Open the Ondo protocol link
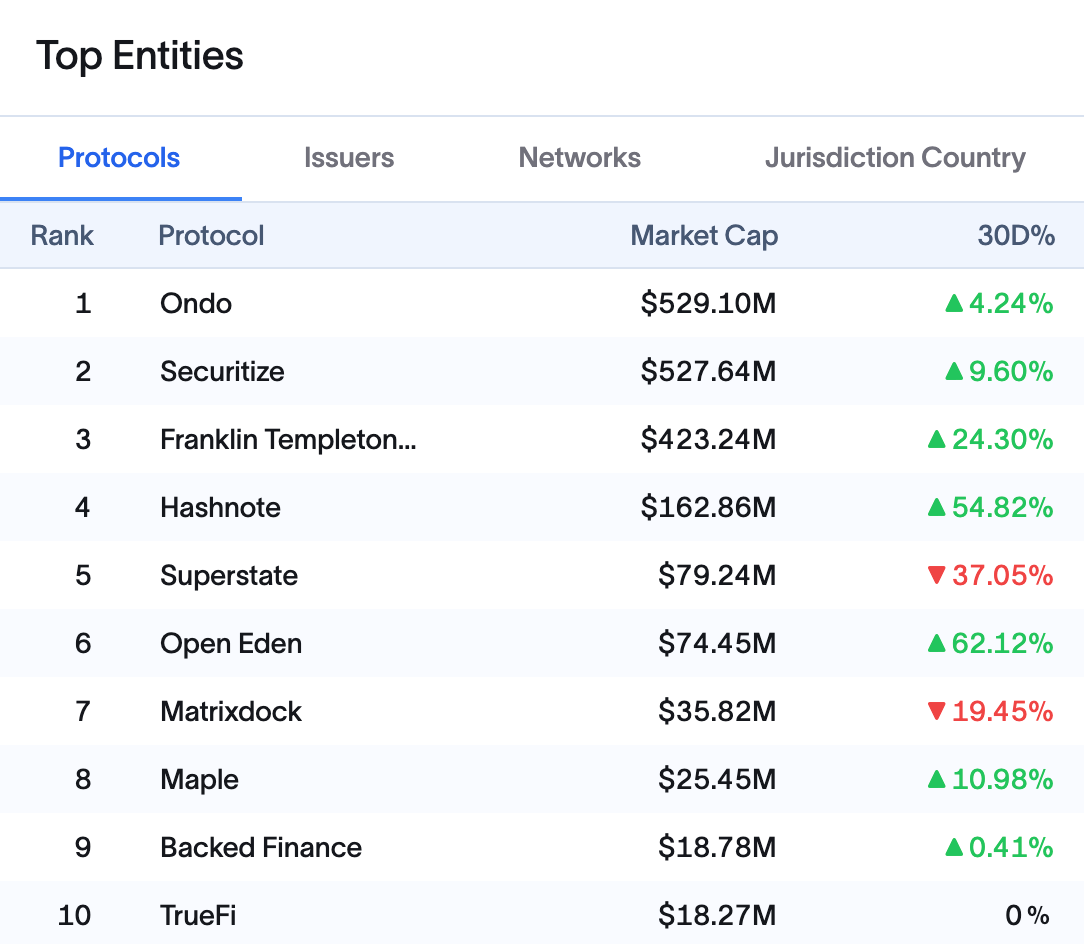 196,303
